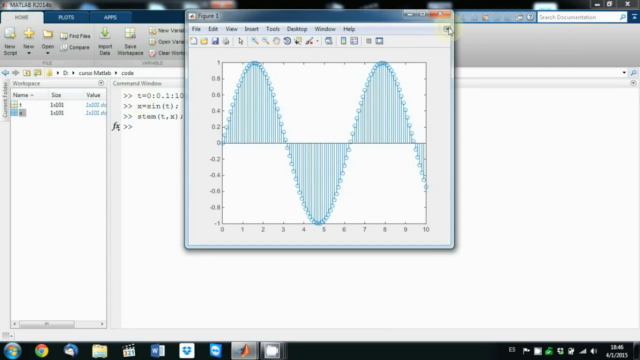Viewport: 640px width, 360px height.
Task: Print the figure with the printer icon
Action: pos(226,41)
